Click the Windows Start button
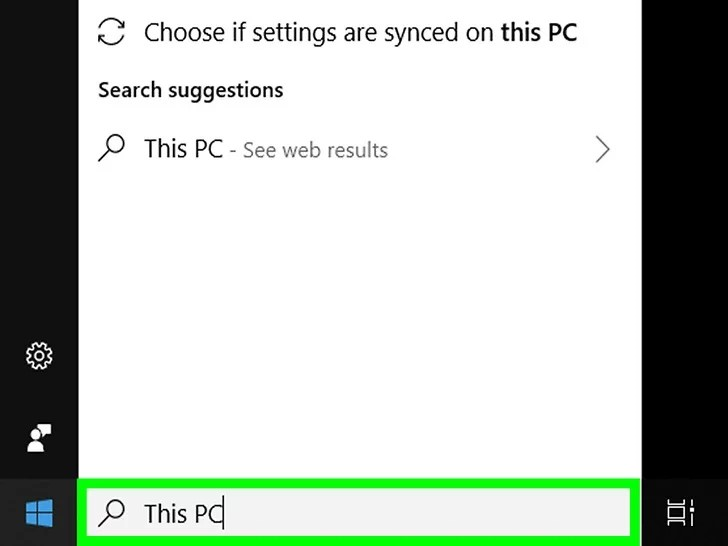The height and width of the screenshot is (546, 728). pos(39,514)
